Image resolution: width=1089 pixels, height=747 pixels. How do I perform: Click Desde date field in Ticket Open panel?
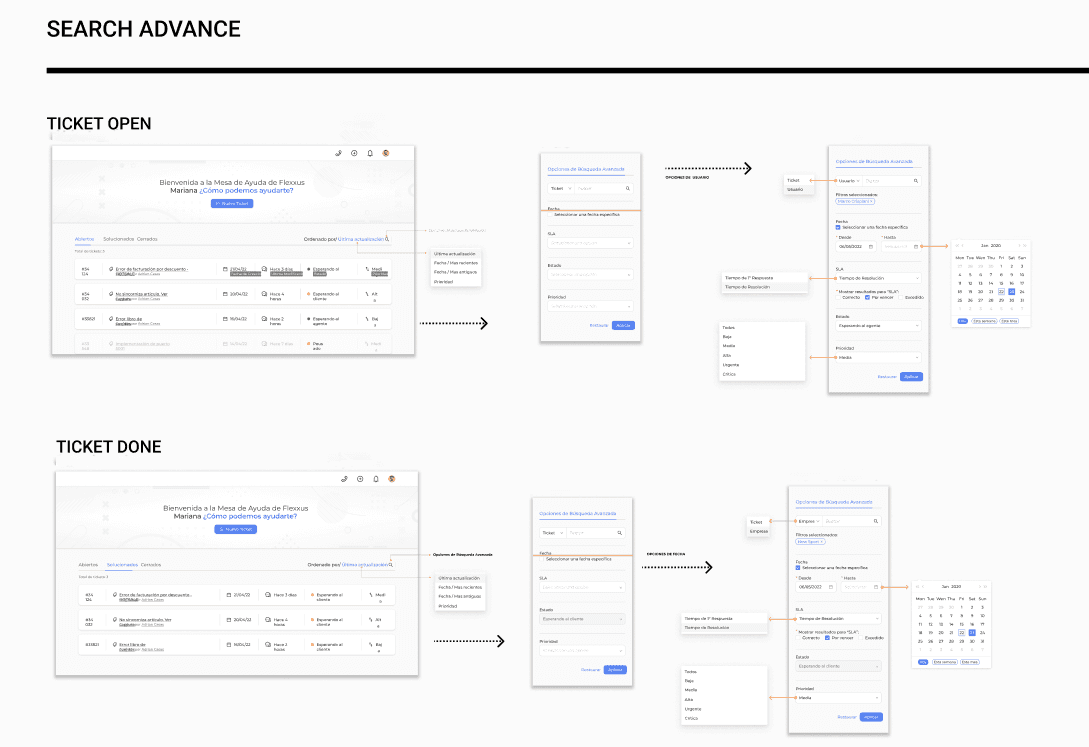pyautogui.click(x=856, y=246)
